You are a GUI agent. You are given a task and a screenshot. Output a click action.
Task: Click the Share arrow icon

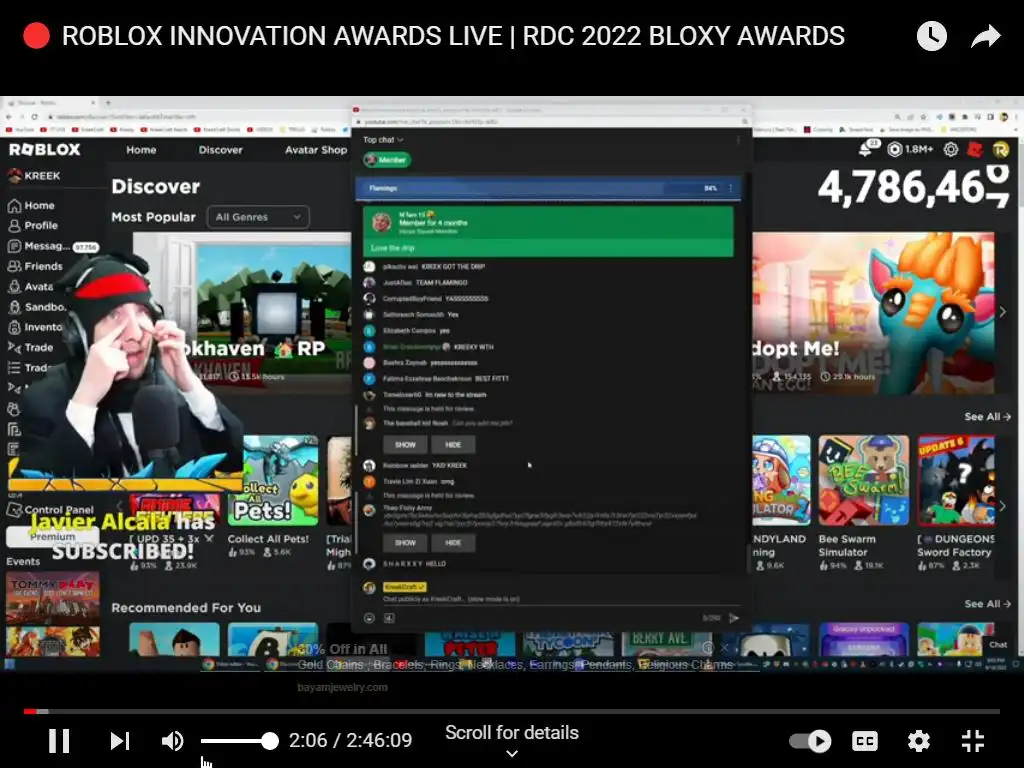pyautogui.click(x=985, y=36)
